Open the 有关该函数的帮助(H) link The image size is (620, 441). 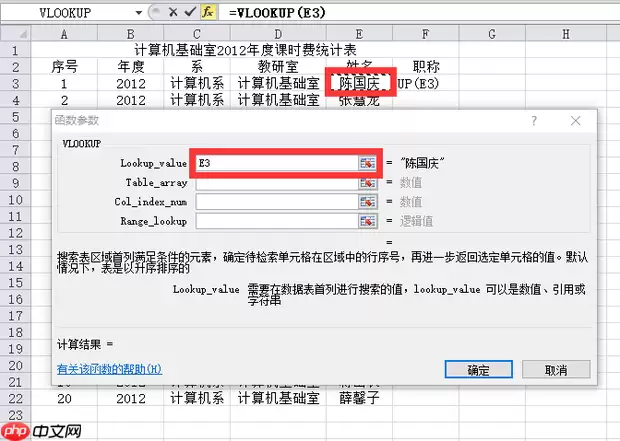pyautogui.click(x=110, y=369)
